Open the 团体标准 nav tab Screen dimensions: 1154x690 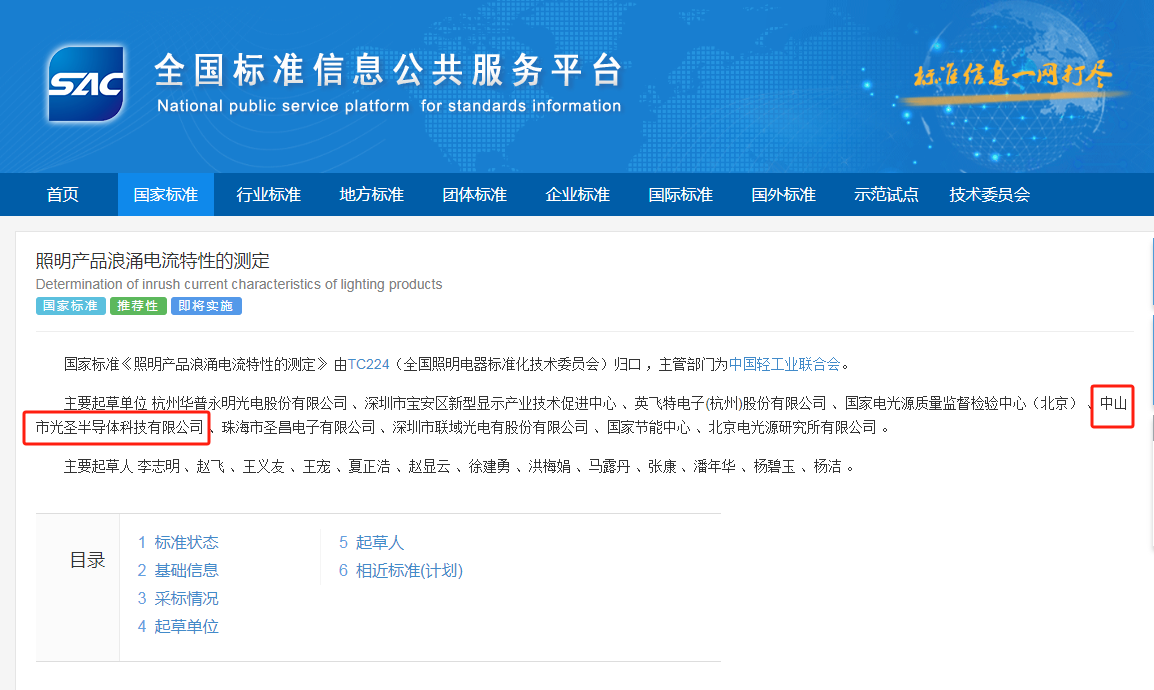475,195
